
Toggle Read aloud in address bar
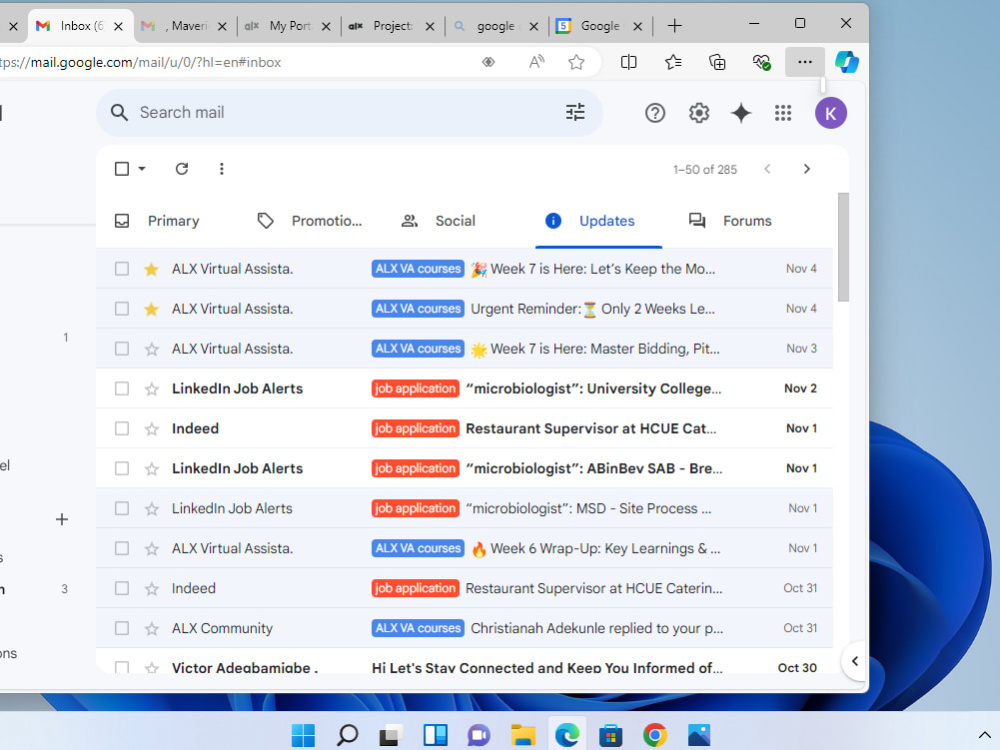pos(536,62)
